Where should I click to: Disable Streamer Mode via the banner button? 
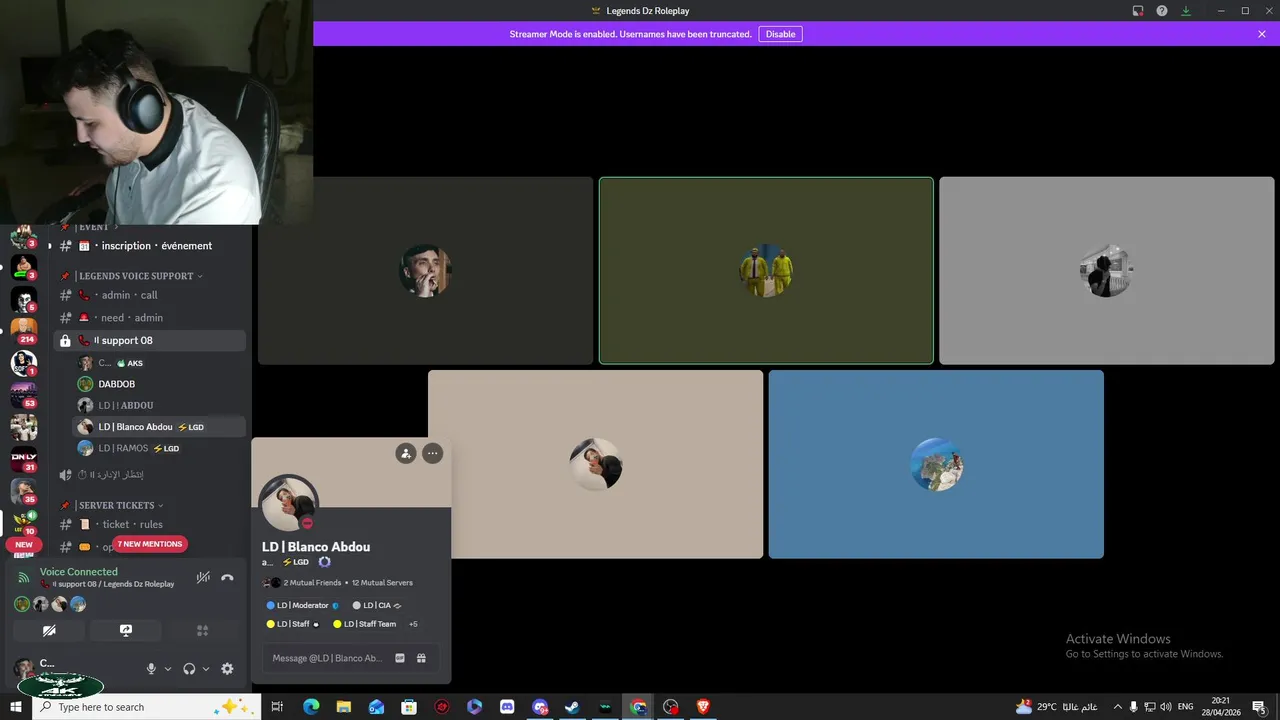pyautogui.click(x=780, y=34)
